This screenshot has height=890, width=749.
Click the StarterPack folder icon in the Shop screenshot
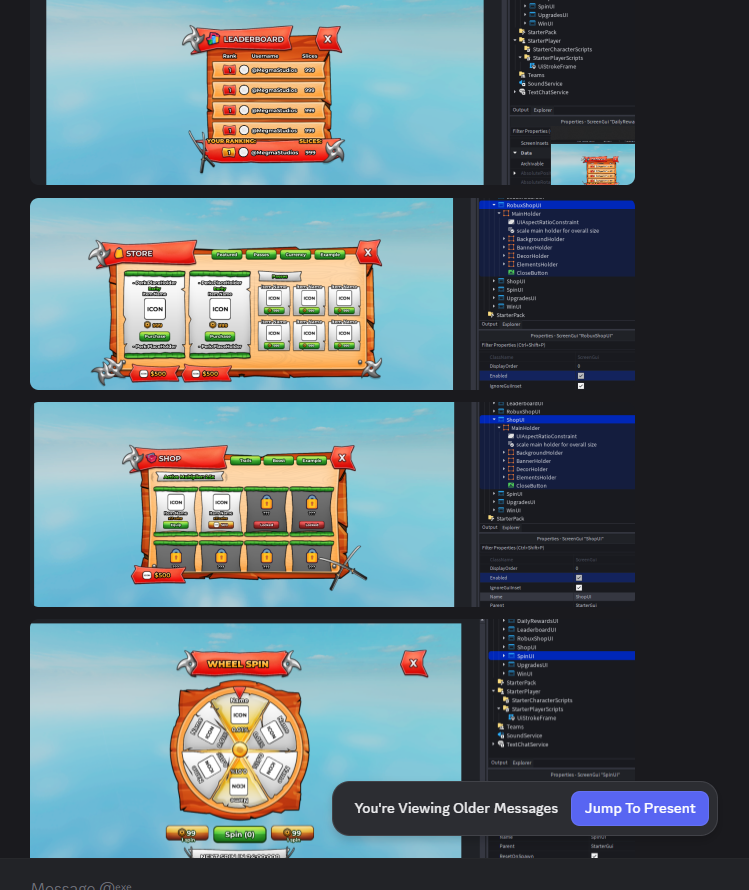[x=491, y=519]
